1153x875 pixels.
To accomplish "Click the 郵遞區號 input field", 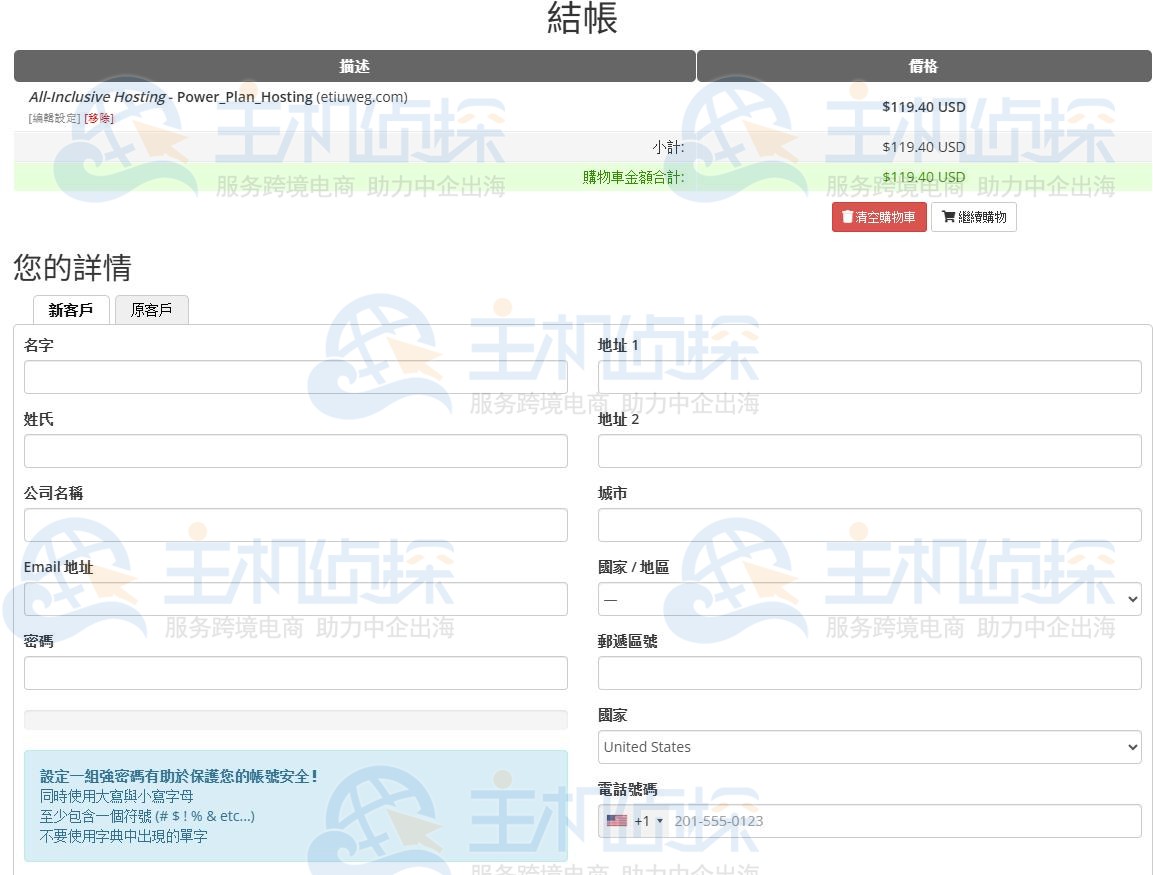I will coord(868,673).
